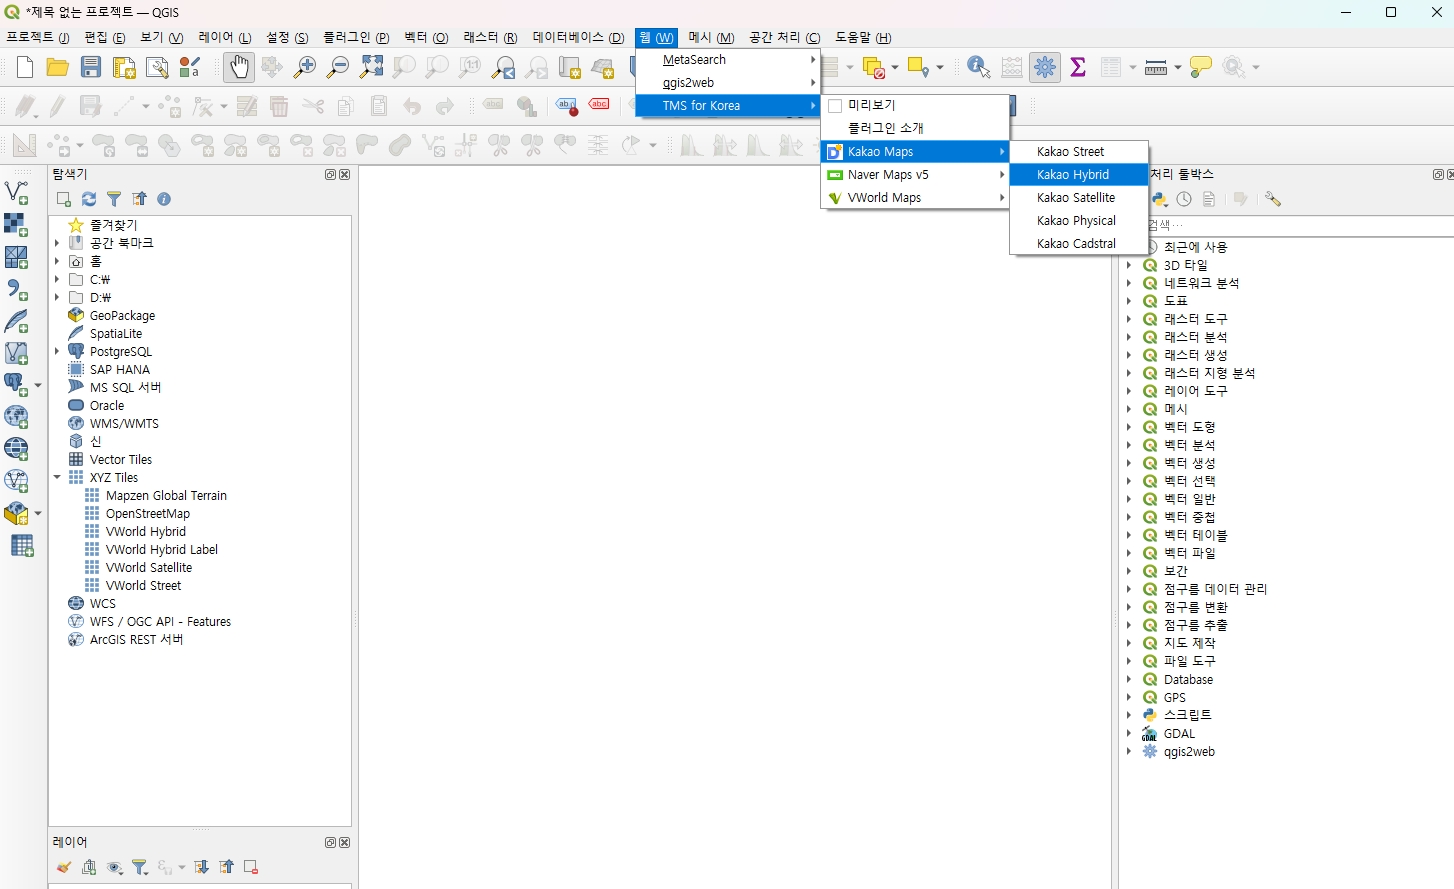Open the 레이어 menu
1454x889 pixels.
click(225, 37)
